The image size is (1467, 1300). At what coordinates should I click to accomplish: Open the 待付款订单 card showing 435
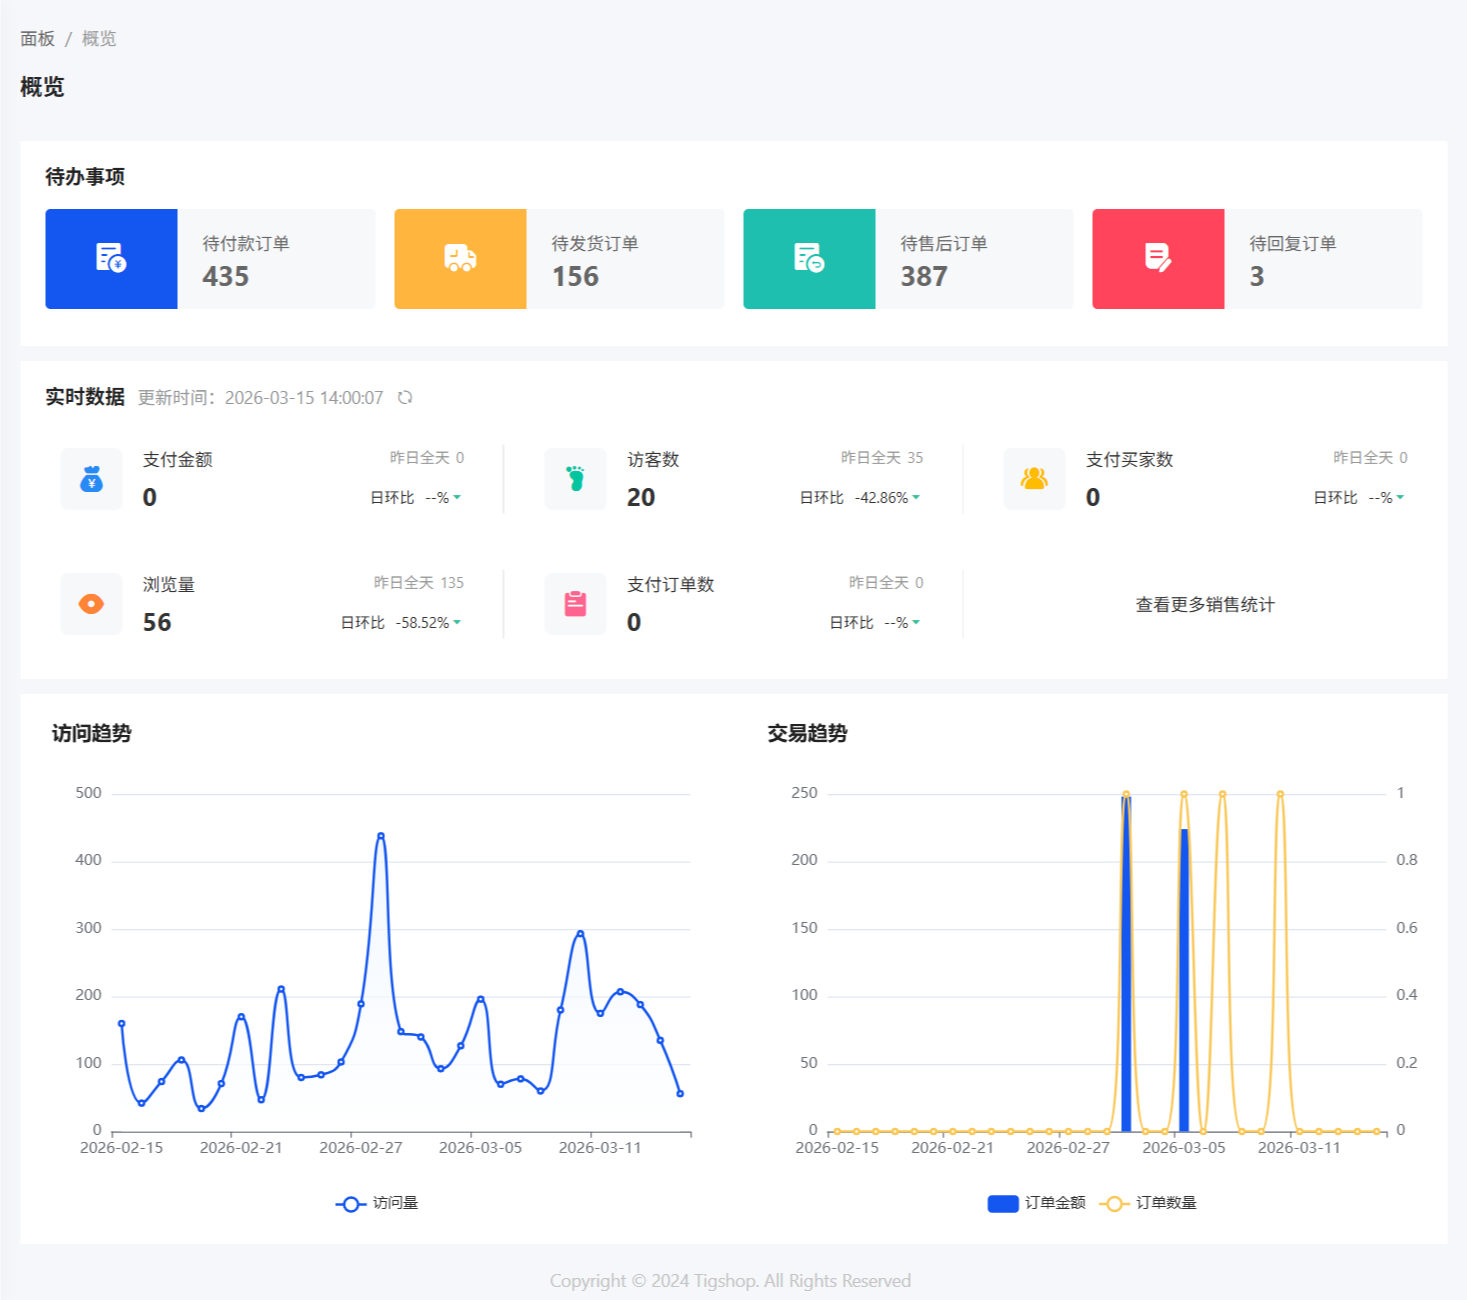click(210, 259)
